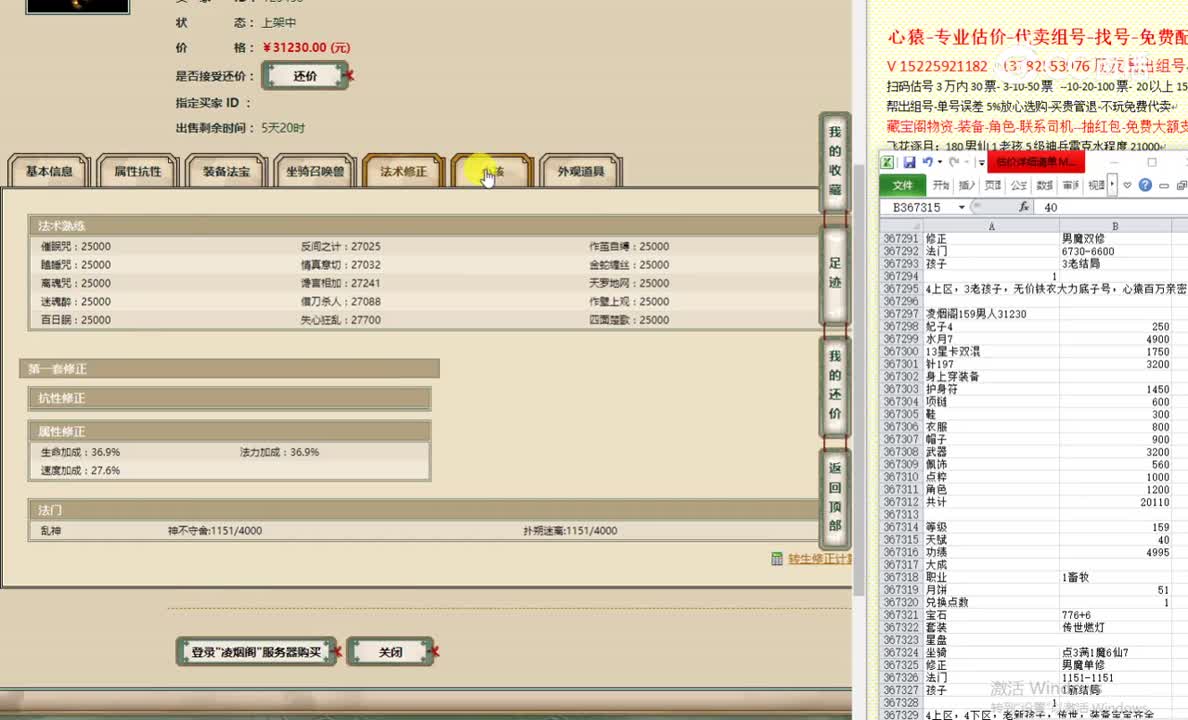Click the 还价 counteroffer button

click(x=304, y=75)
